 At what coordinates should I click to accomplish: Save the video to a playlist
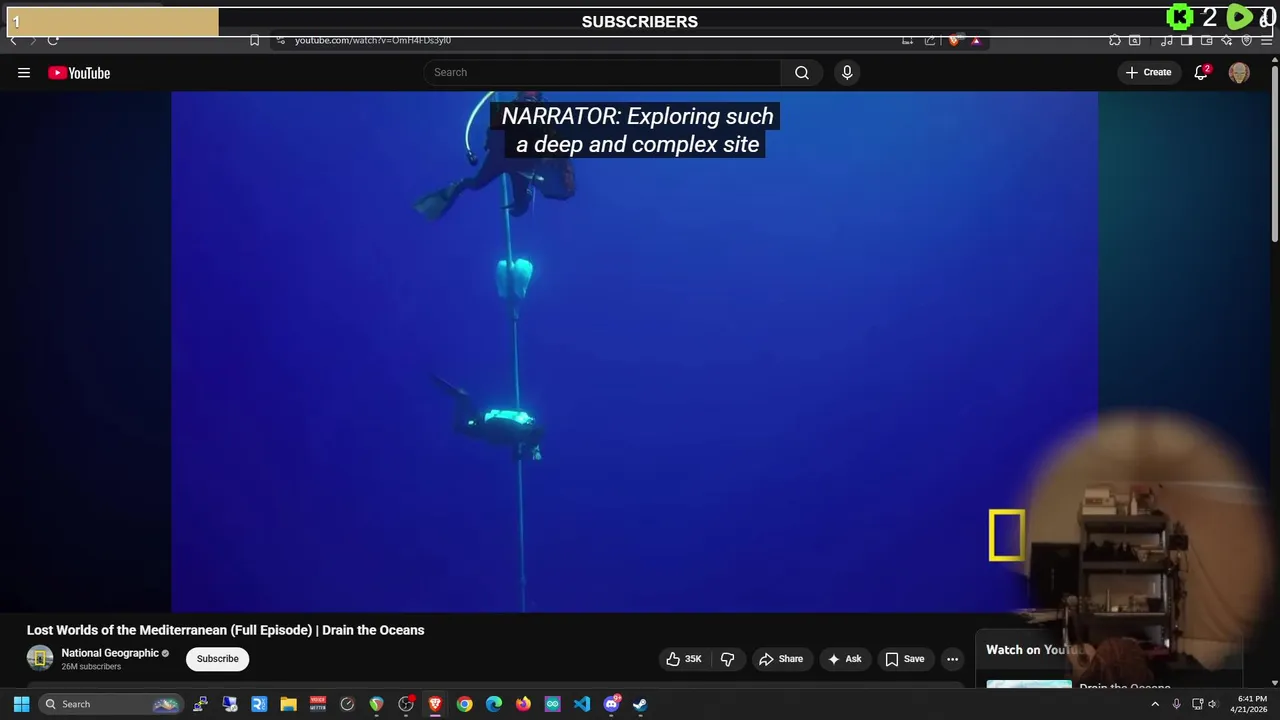click(904, 659)
